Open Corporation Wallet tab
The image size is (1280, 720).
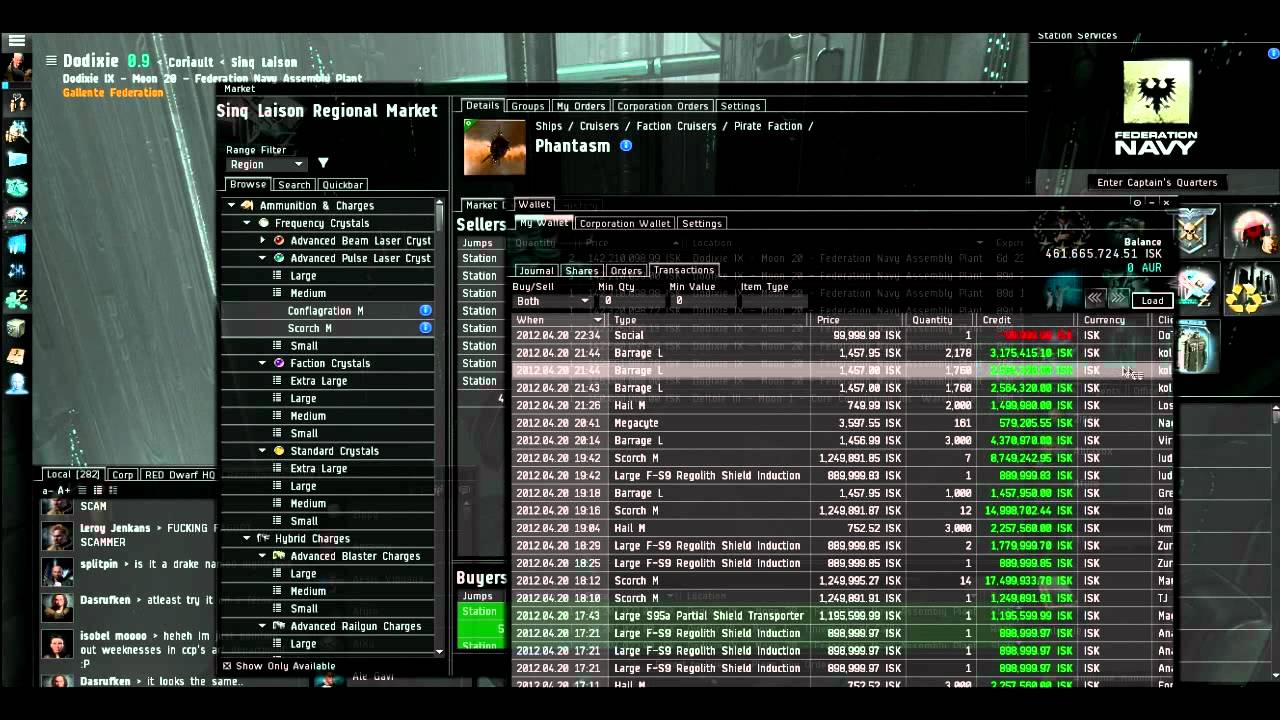(625, 224)
